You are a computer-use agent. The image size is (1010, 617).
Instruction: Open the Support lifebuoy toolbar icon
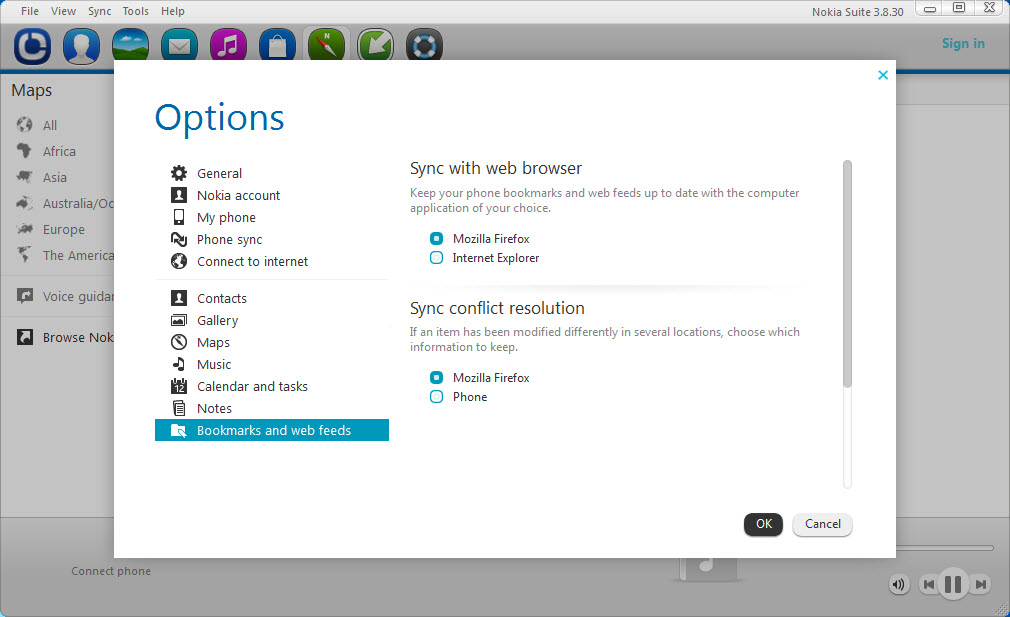pos(424,46)
